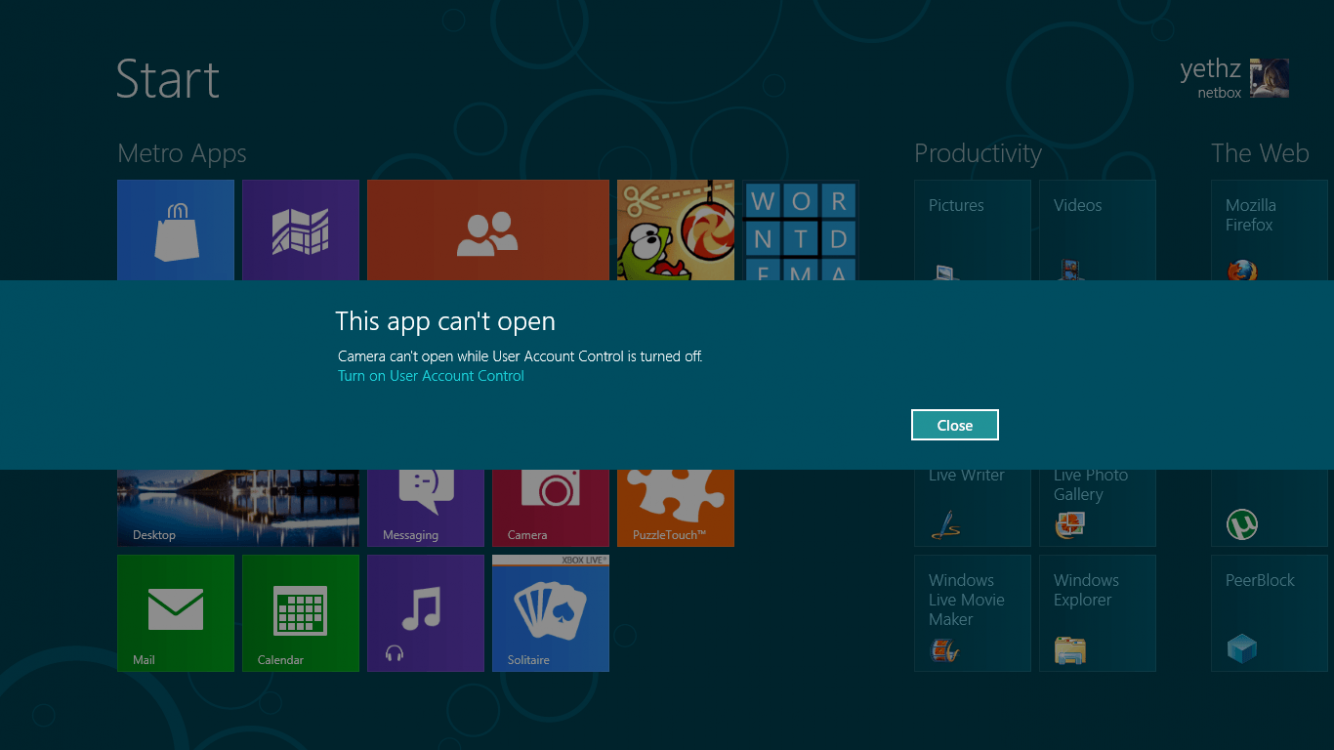Open the Music tile with headphones
The image size is (1334, 750).
426,613
